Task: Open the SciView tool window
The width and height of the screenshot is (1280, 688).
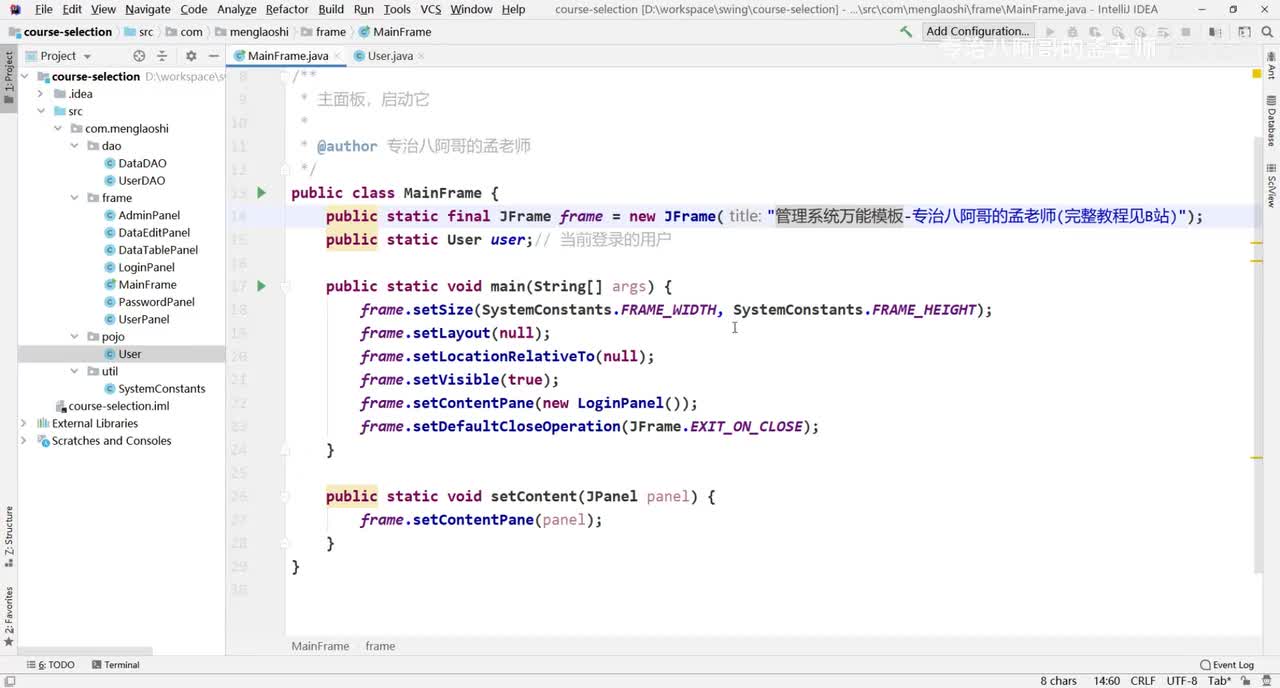Action: coord(1271,184)
